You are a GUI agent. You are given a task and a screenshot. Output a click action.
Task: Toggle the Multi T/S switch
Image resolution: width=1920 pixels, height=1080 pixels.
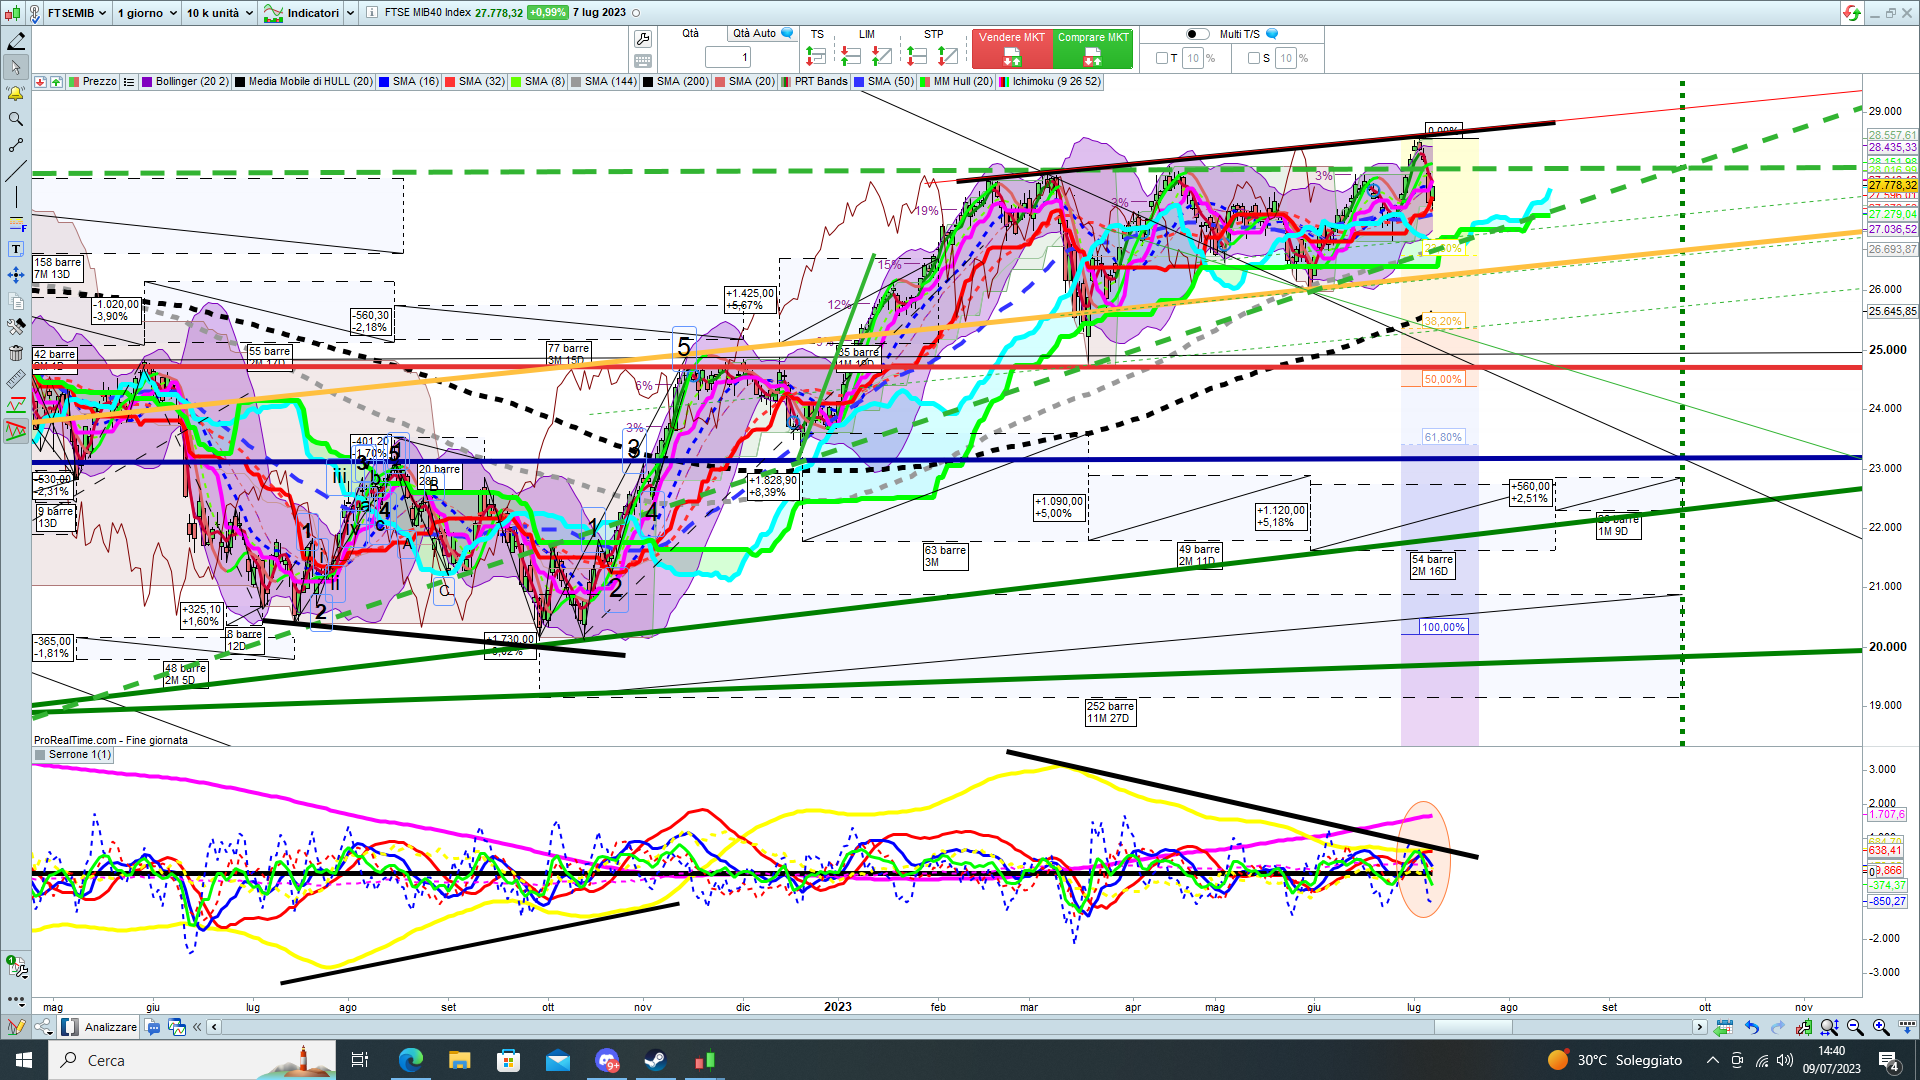(1197, 34)
